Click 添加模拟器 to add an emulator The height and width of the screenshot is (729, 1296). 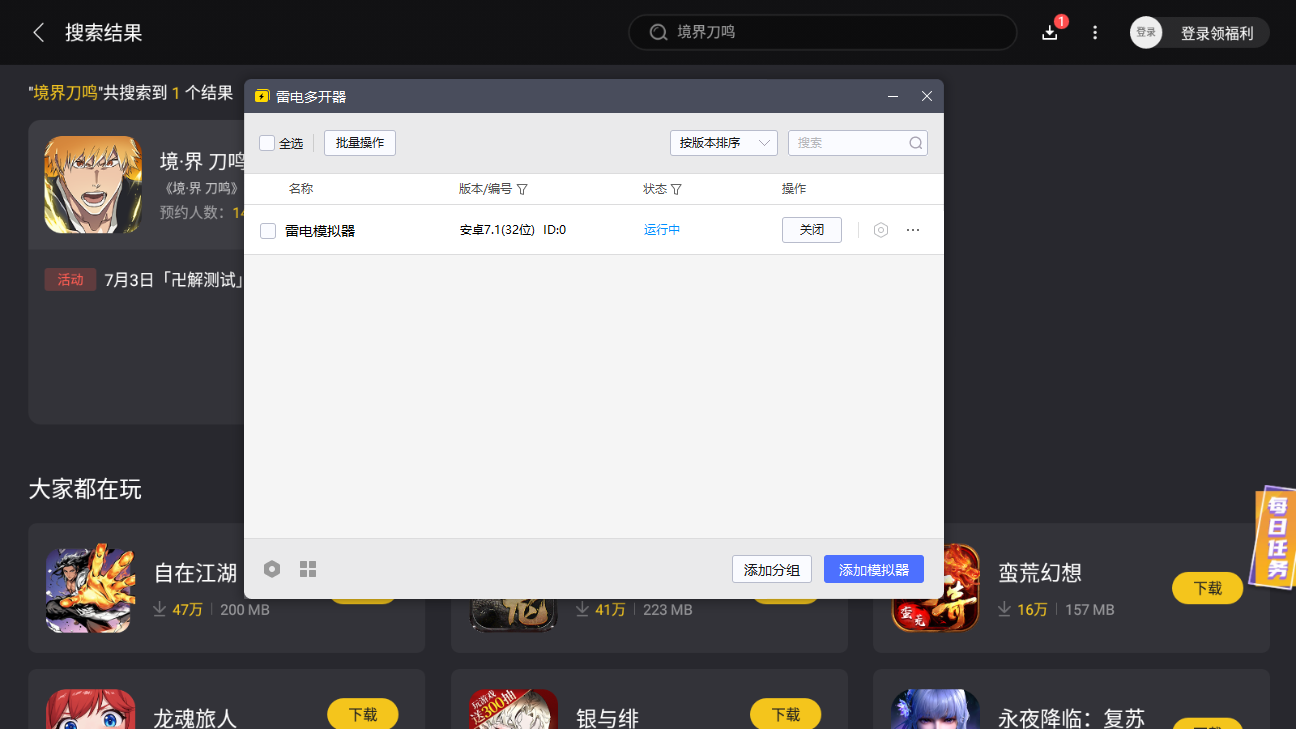coord(873,568)
